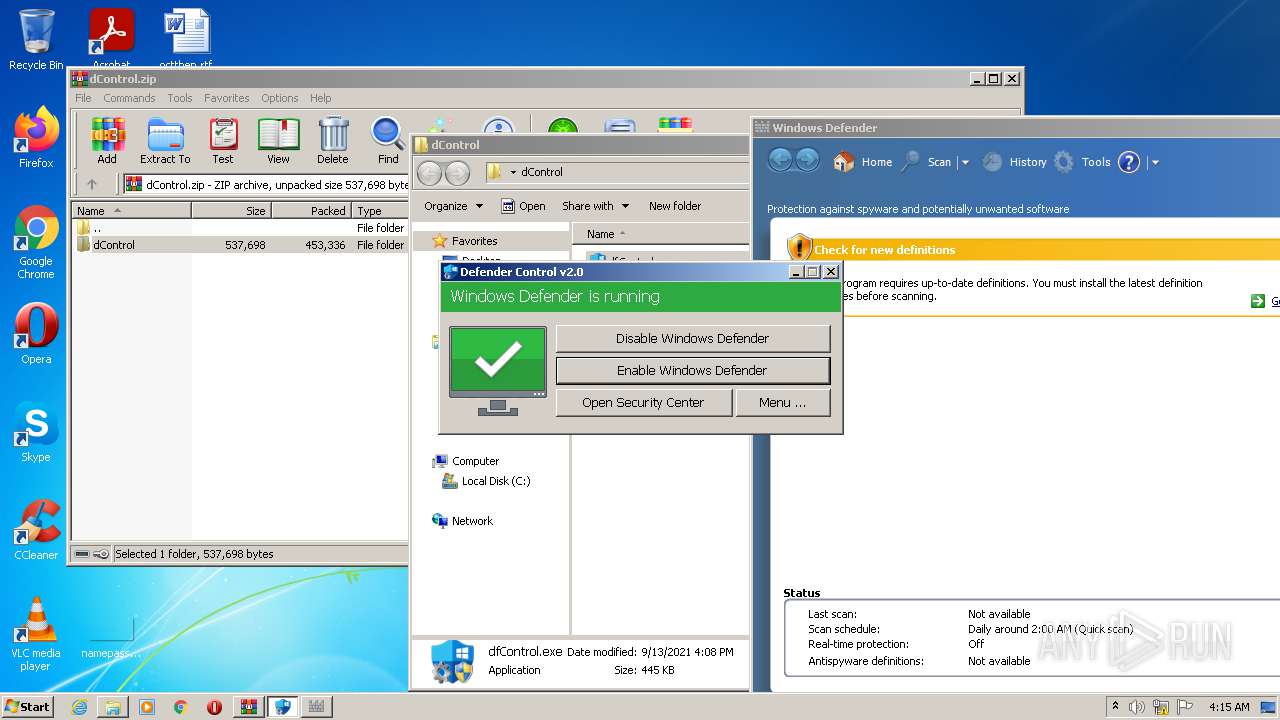Screen dimensions: 1280x720
Task: Open VLC media player desktop shortcut
Action: [x=36, y=635]
